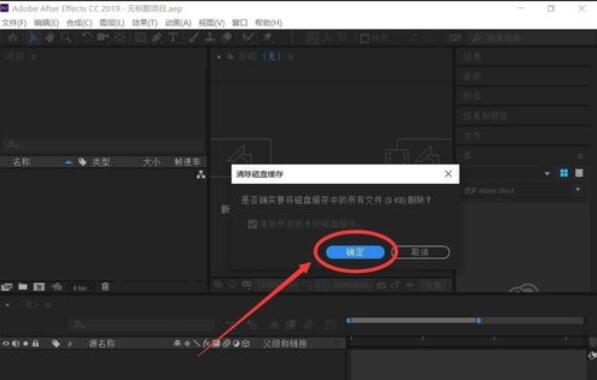Open the library selection dropdown arrow
The height and width of the screenshot is (380, 597).
[547, 174]
